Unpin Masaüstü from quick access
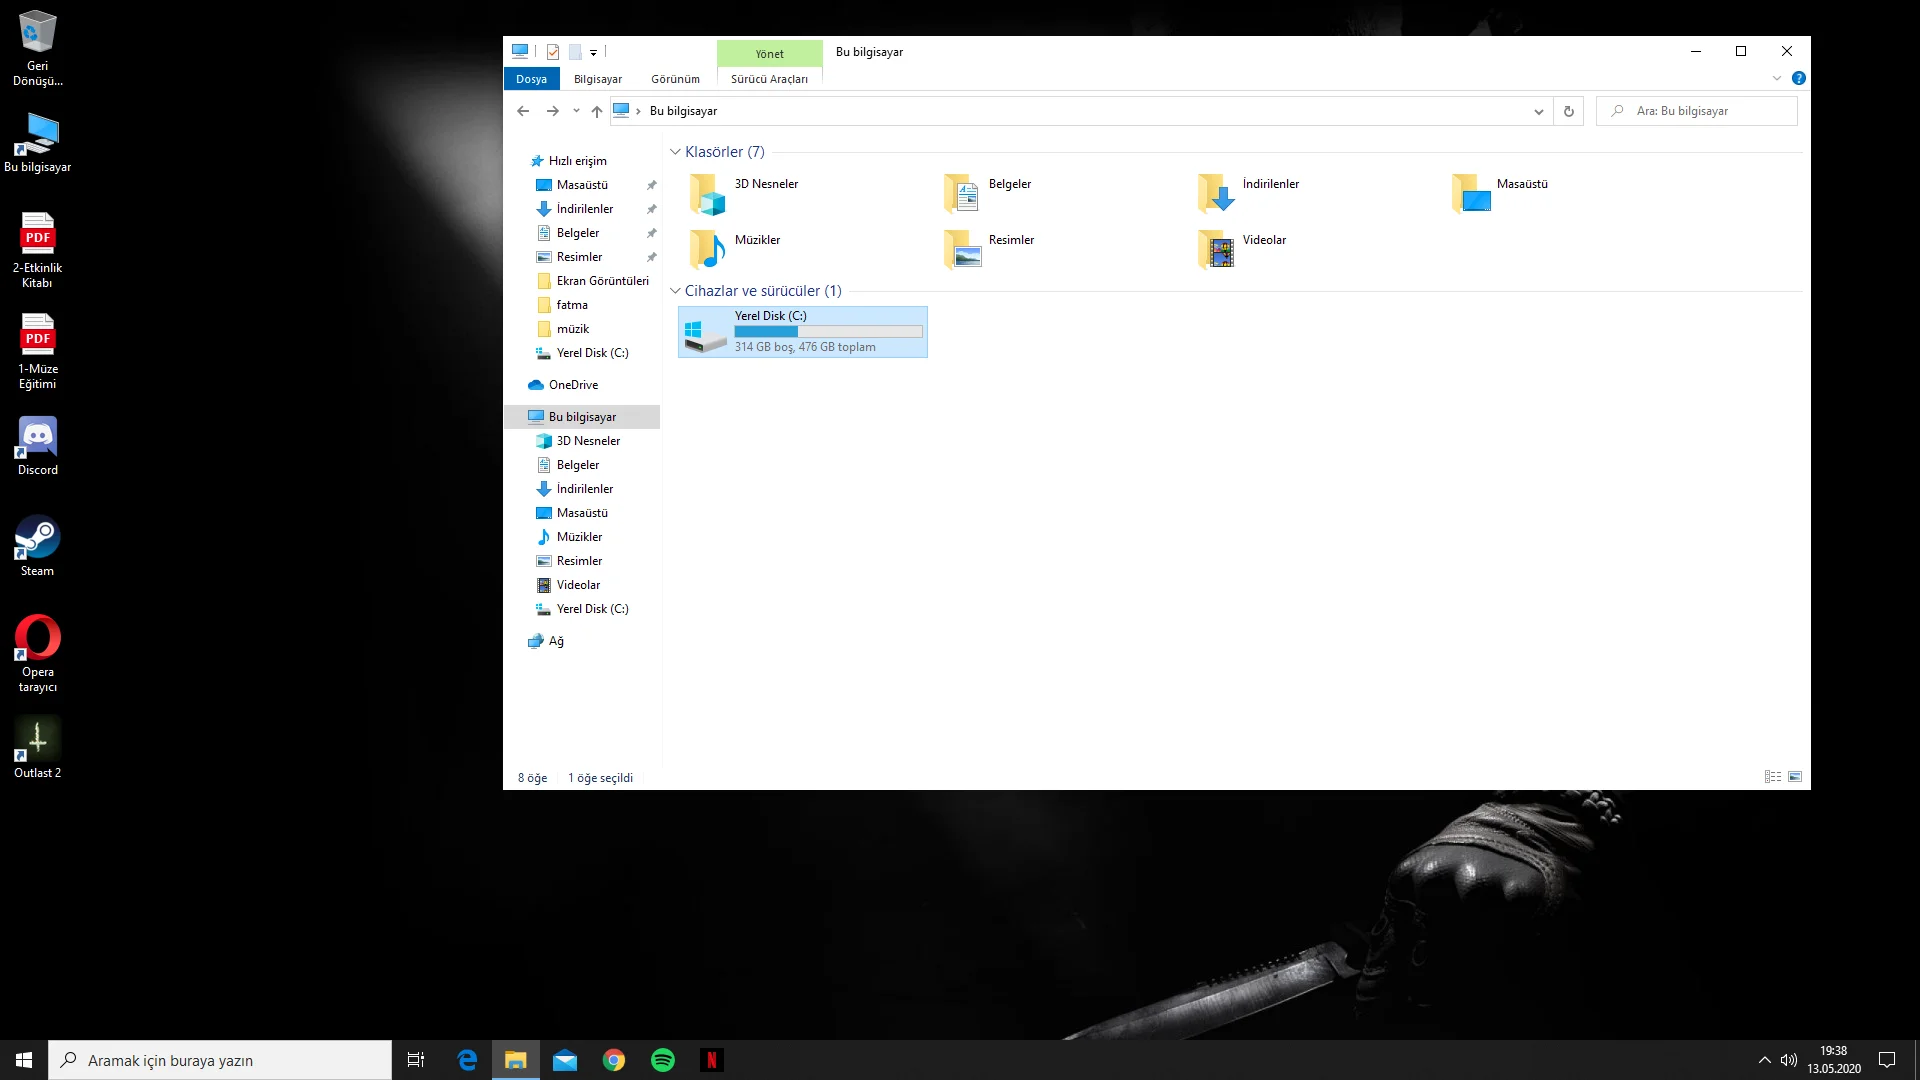Image resolution: width=1920 pixels, height=1080 pixels. point(651,185)
